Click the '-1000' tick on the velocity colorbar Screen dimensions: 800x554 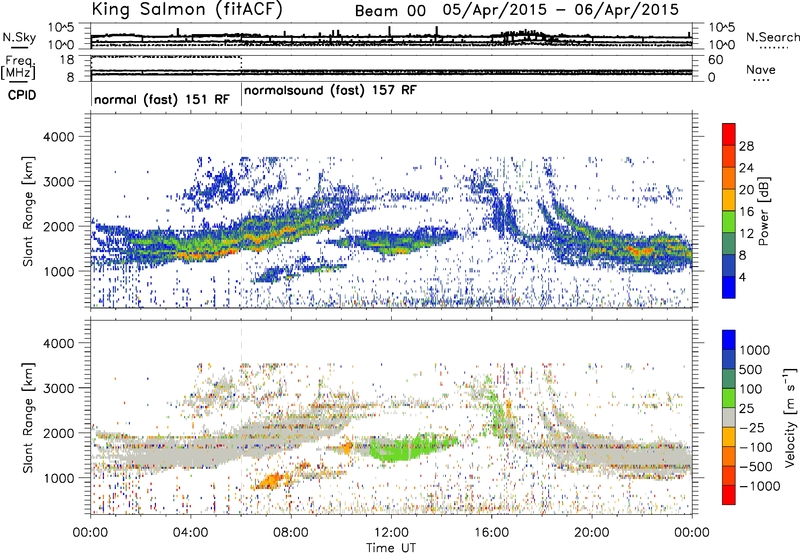click(x=759, y=486)
